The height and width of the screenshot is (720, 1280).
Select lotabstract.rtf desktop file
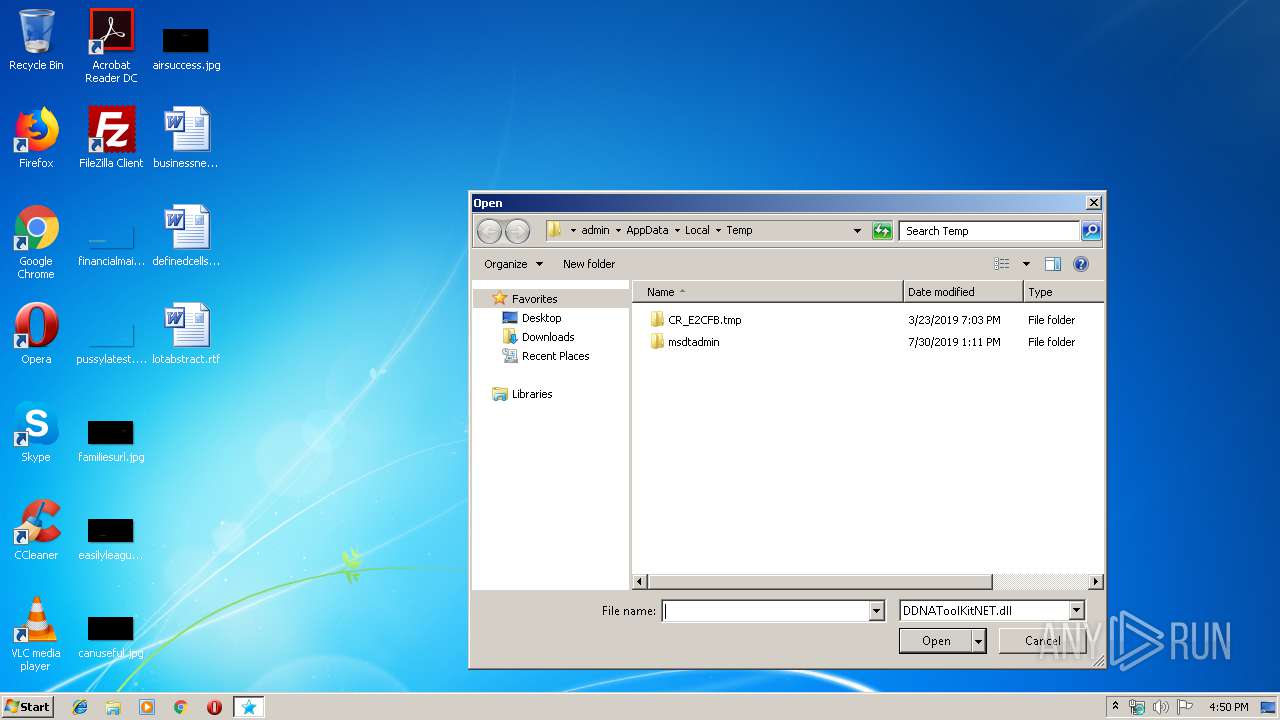click(186, 334)
